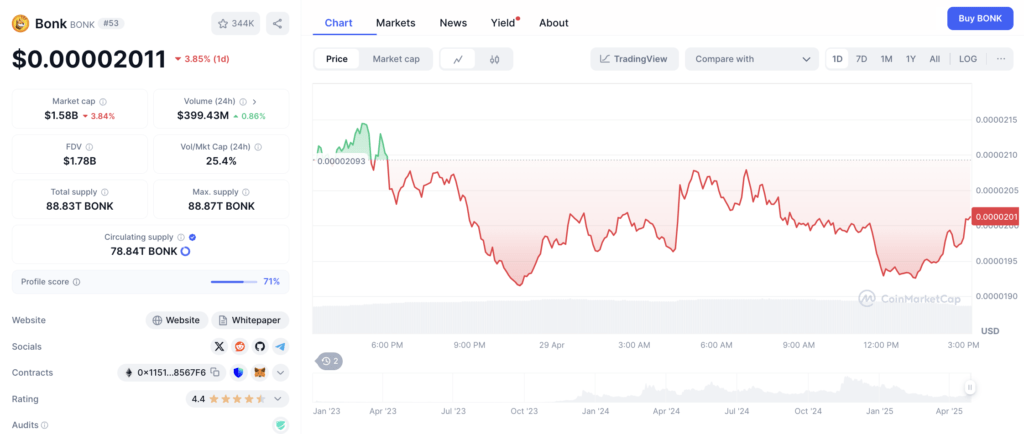
Task: Click the 3.85% (1d) price change
Action: click(x=202, y=59)
